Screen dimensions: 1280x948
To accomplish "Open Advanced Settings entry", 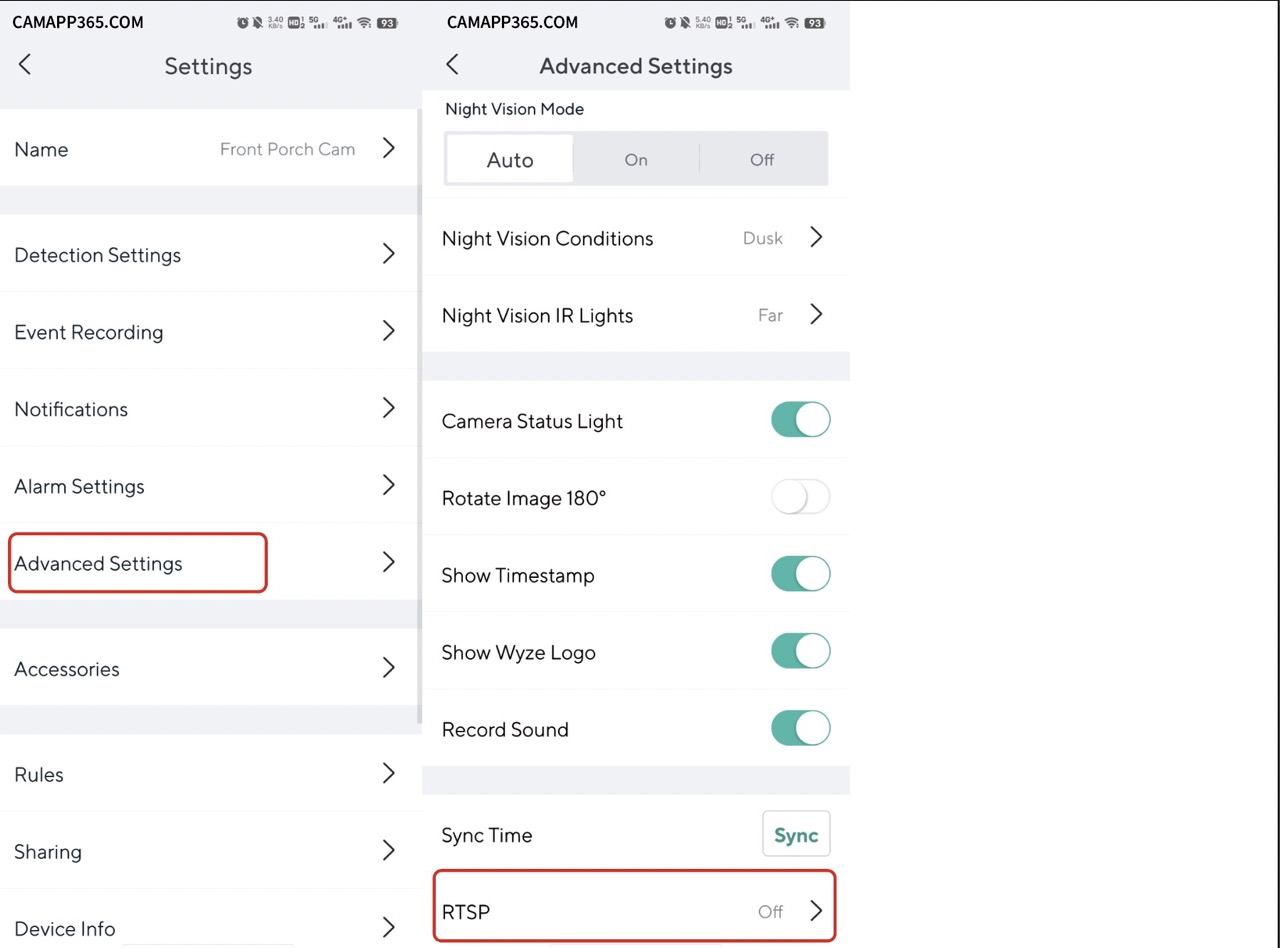I will tap(208, 562).
